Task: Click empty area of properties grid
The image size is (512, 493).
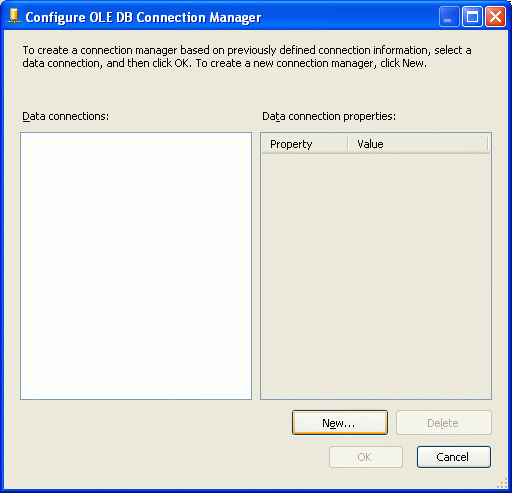Action: (376, 276)
